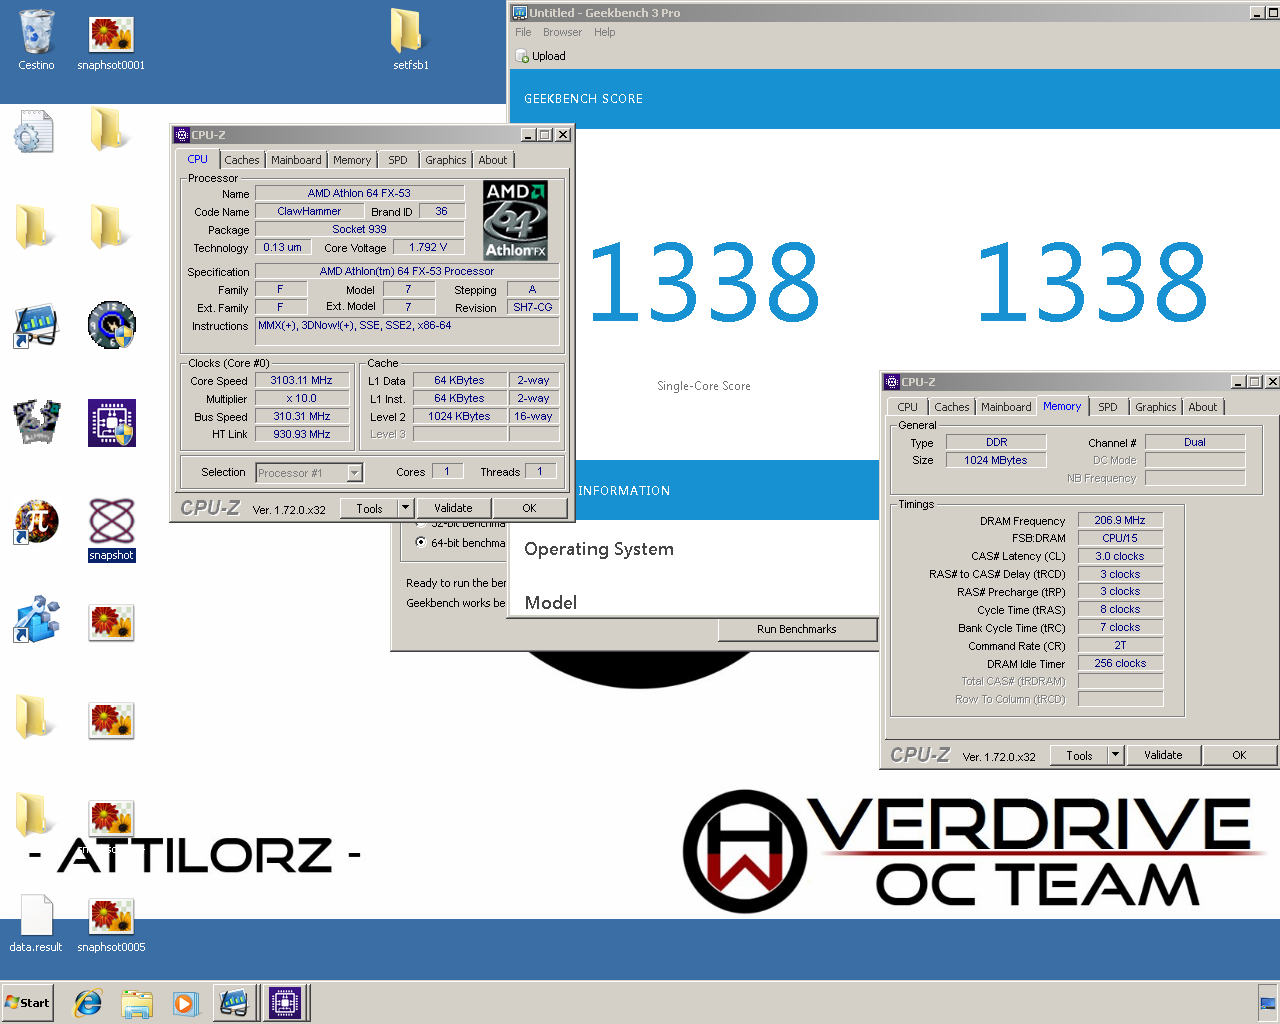
Task: Click the HT Link 930.93 MHz value
Action: coord(301,434)
